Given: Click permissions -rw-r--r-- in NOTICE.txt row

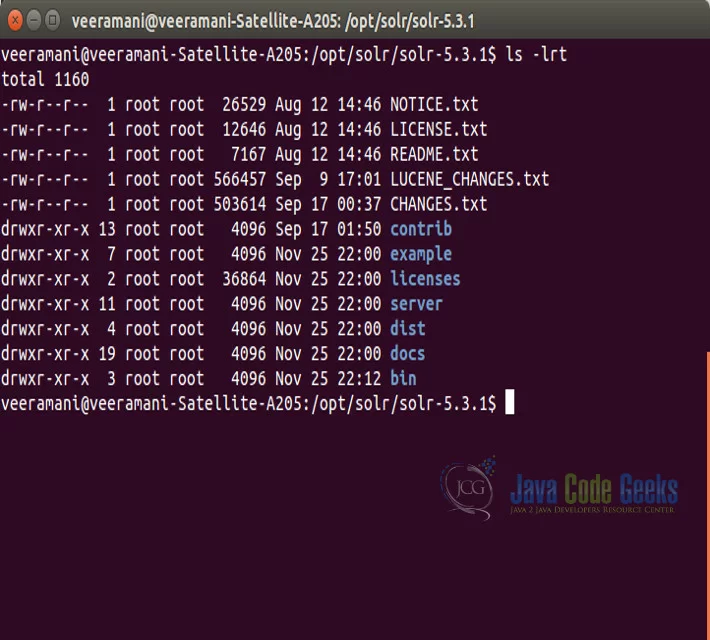Looking at the screenshot, I should (45, 105).
